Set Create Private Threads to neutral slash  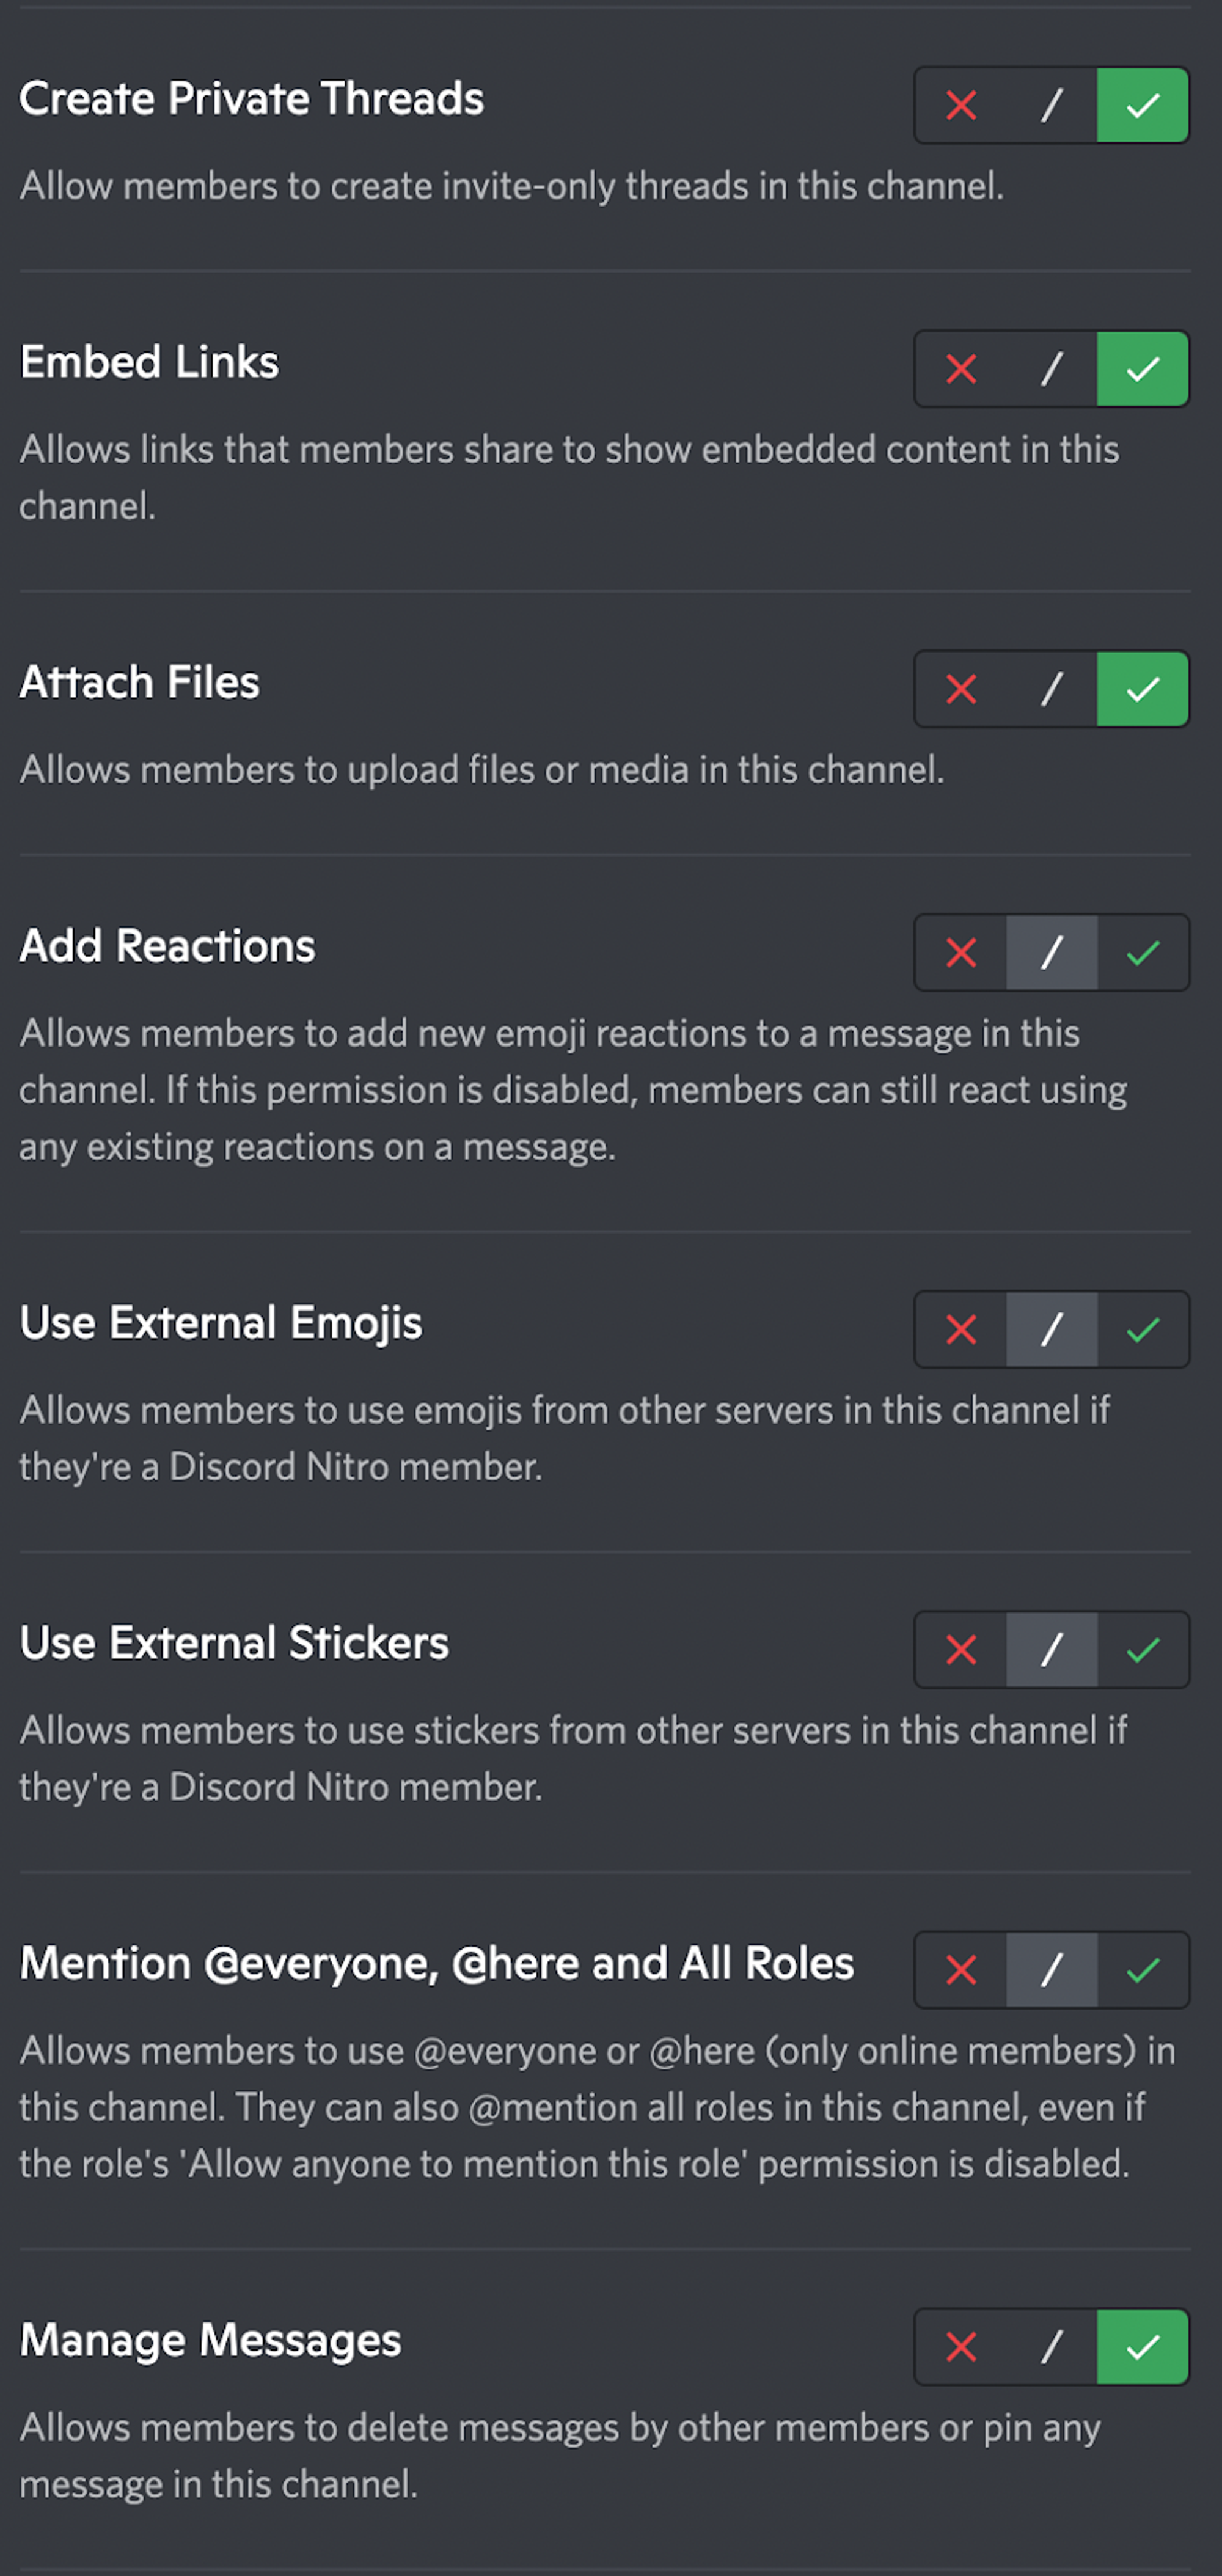point(1051,106)
